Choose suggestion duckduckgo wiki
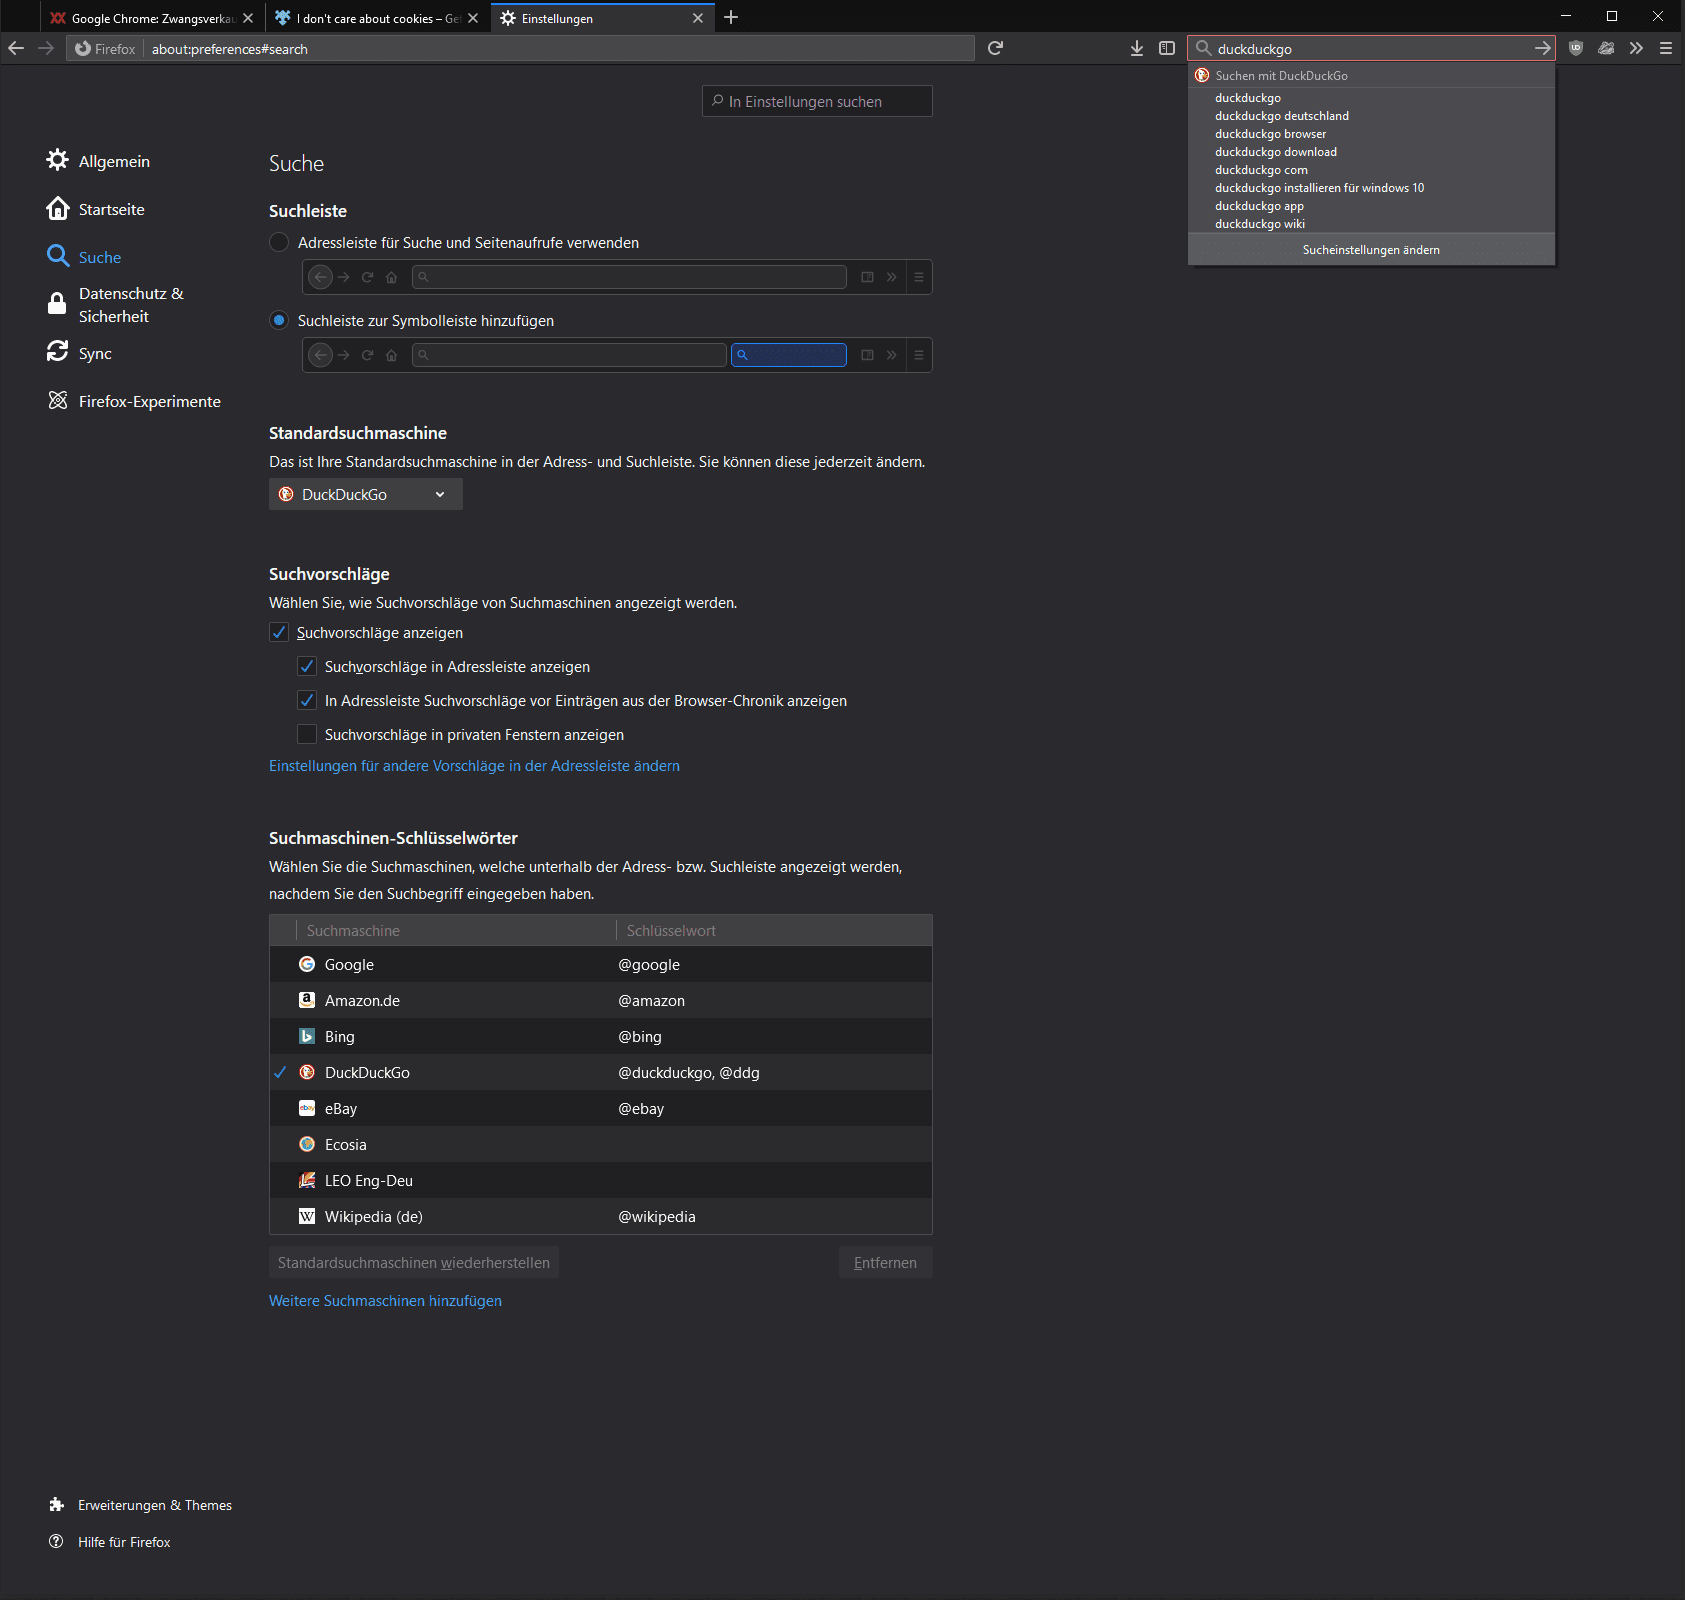The image size is (1685, 1600). pyautogui.click(x=1371, y=224)
